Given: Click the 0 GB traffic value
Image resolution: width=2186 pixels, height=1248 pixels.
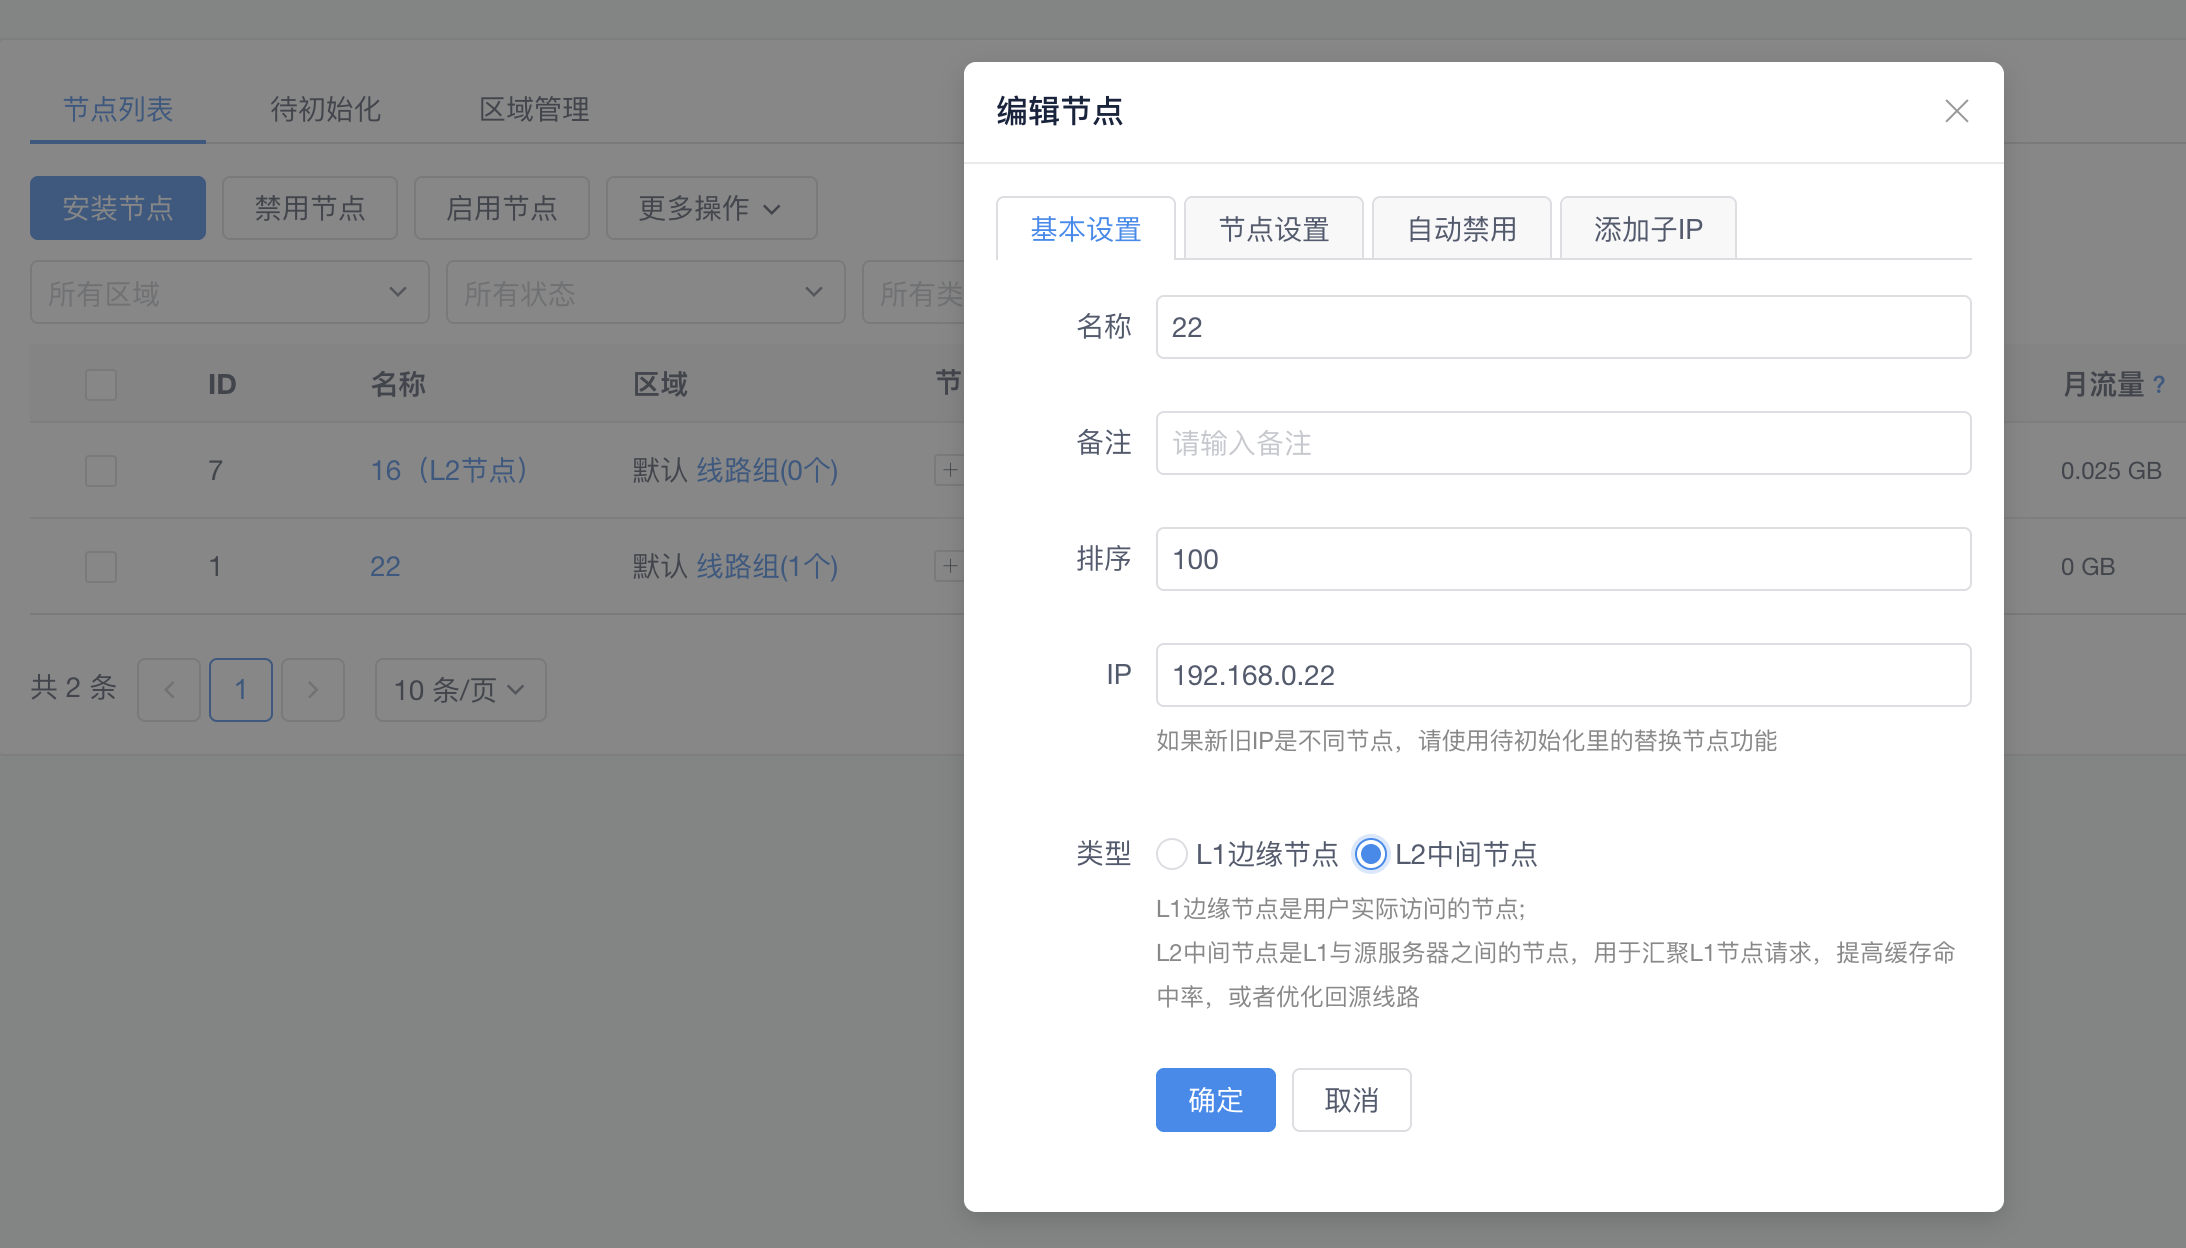Looking at the screenshot, I should [2088, 566].
